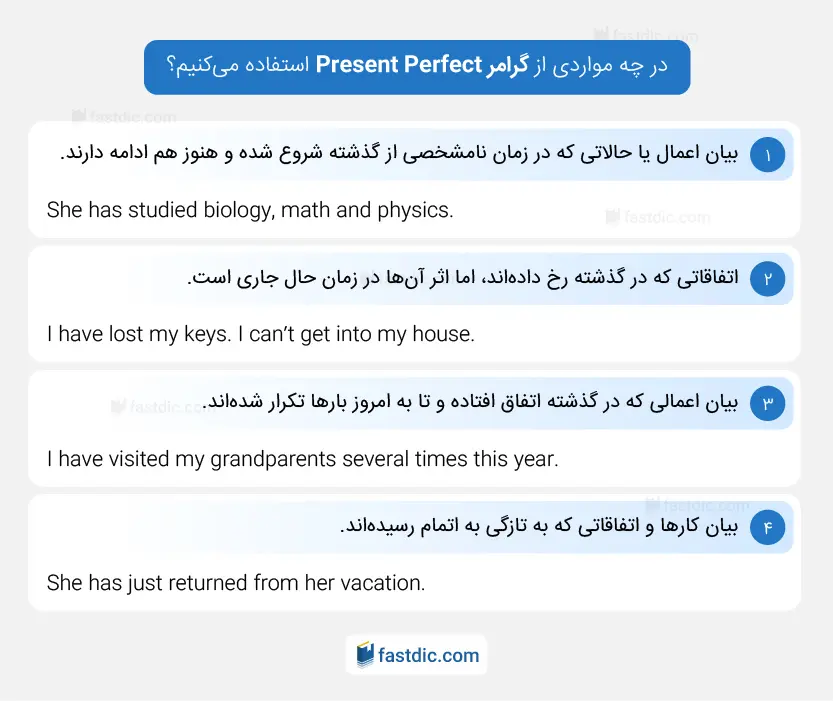Click the sentence She has just returned
This screenshot has width=833, height=701.
point(236,583)
